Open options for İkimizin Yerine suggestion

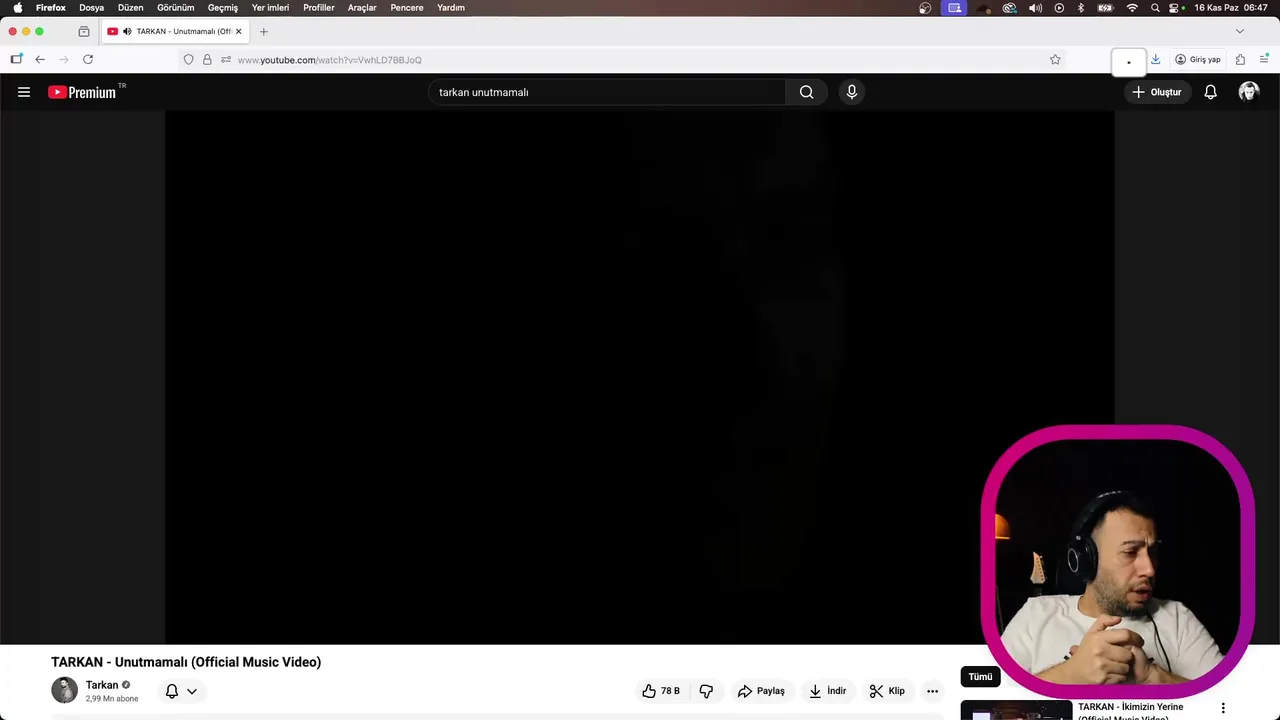(1222, 708)
